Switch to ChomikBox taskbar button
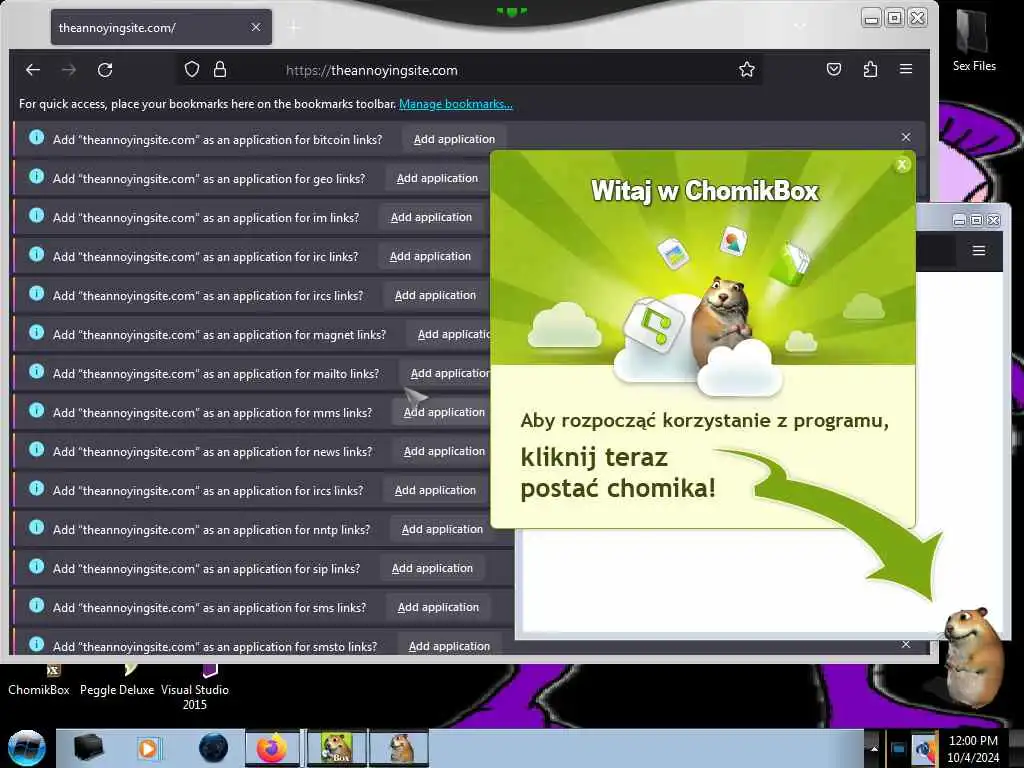Viewport: 1024px width, 768px height. tap(337, 748)
